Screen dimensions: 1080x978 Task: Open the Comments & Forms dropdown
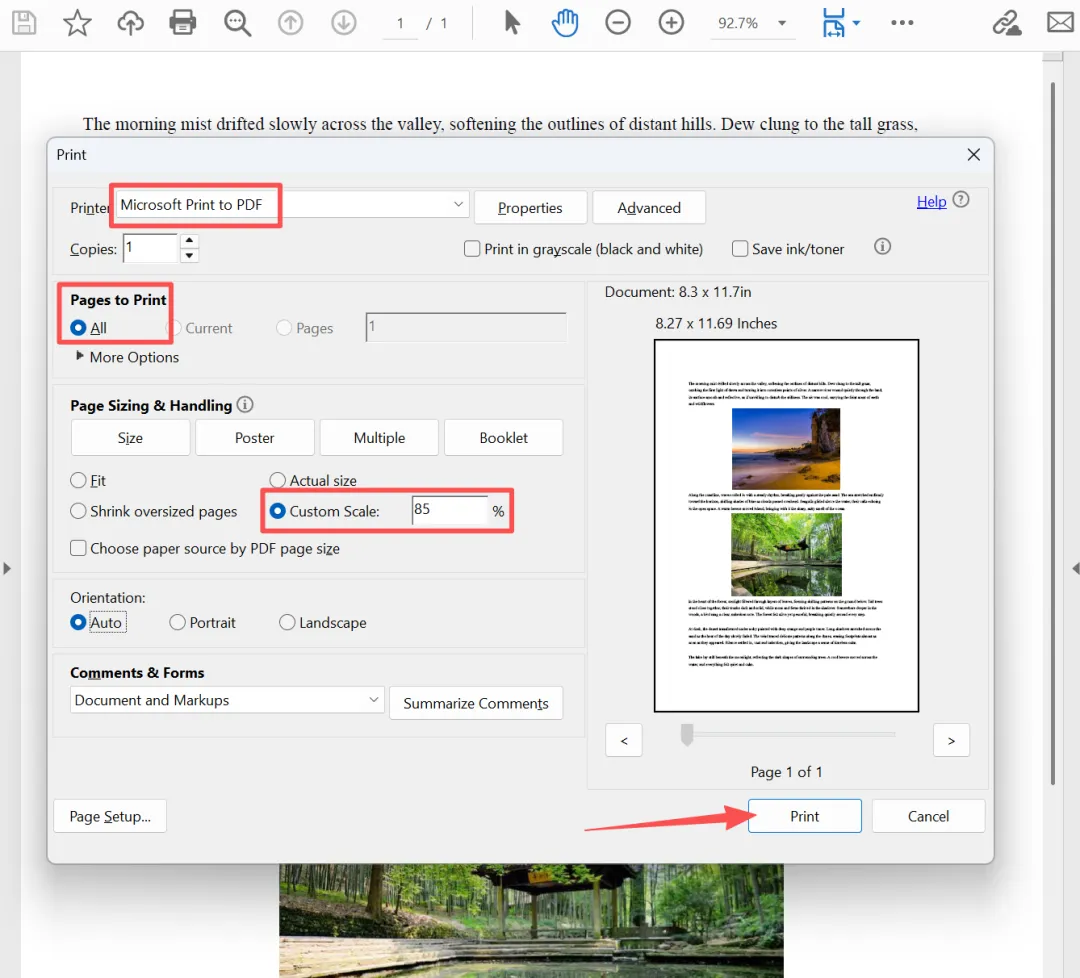coord(227,700)
